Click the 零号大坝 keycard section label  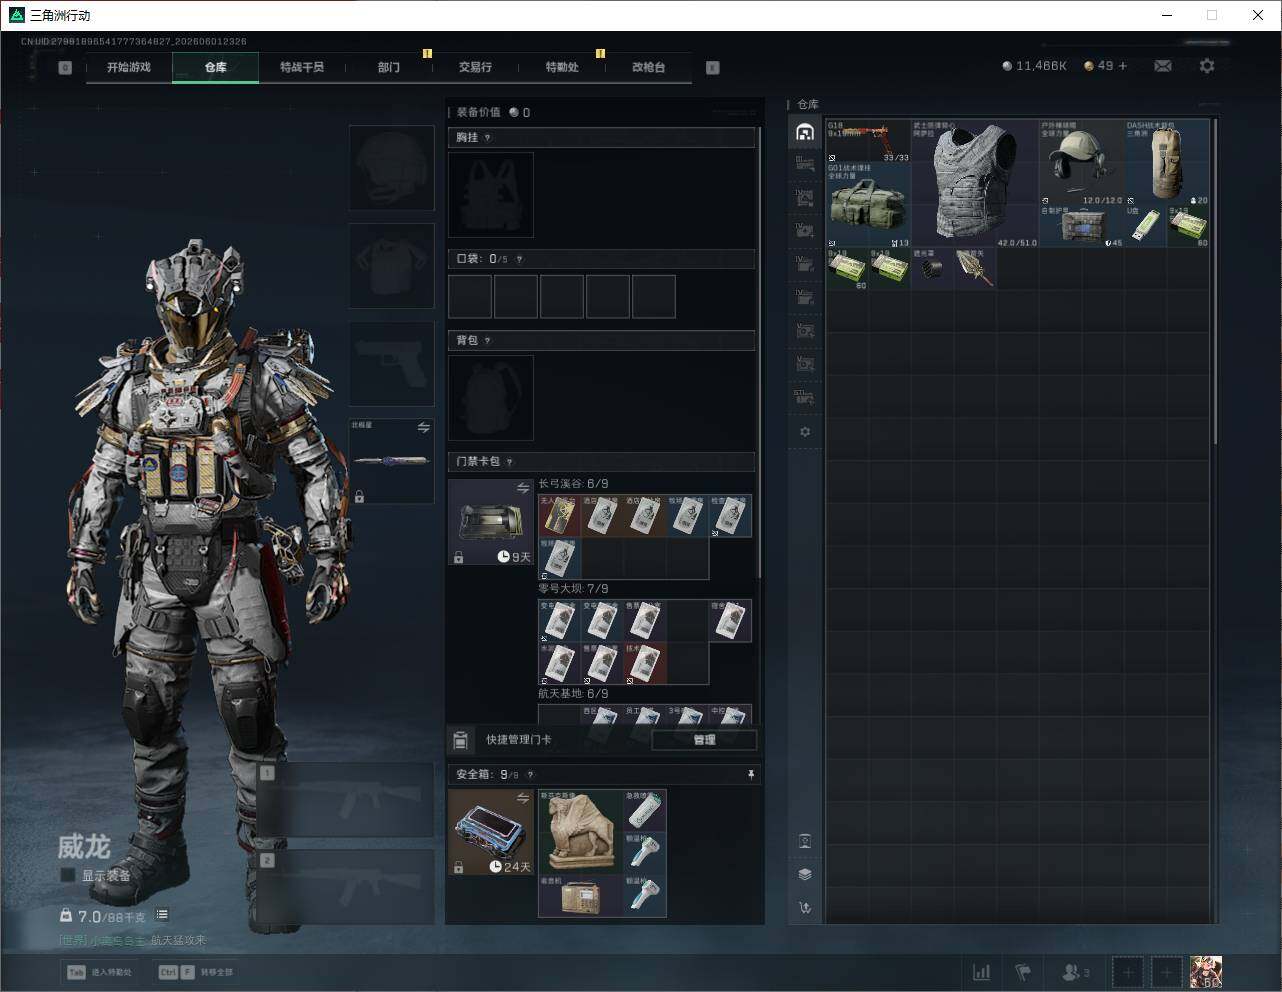(573, 589)
